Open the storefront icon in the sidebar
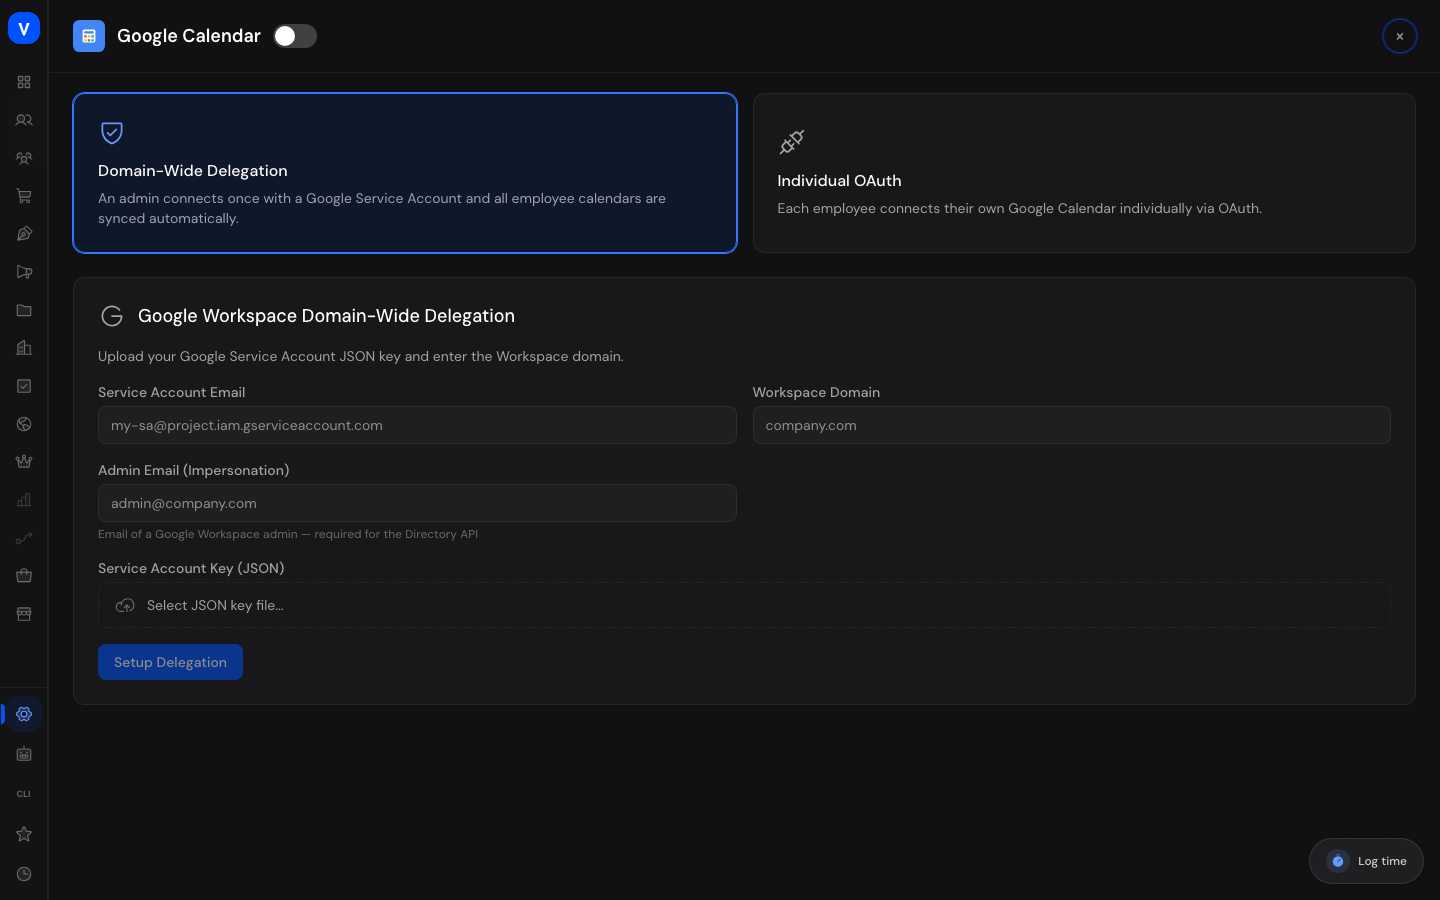 [x=24, y=614]
